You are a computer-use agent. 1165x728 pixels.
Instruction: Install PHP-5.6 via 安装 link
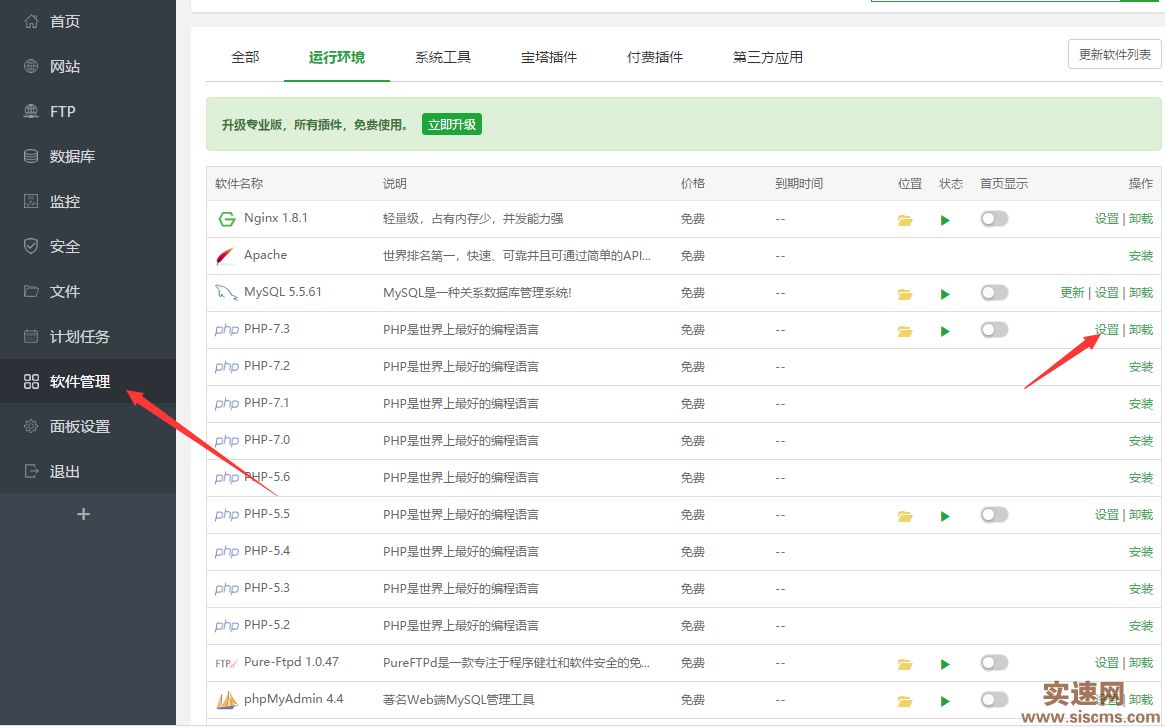pyautogui.click(x=1141, y=478)
